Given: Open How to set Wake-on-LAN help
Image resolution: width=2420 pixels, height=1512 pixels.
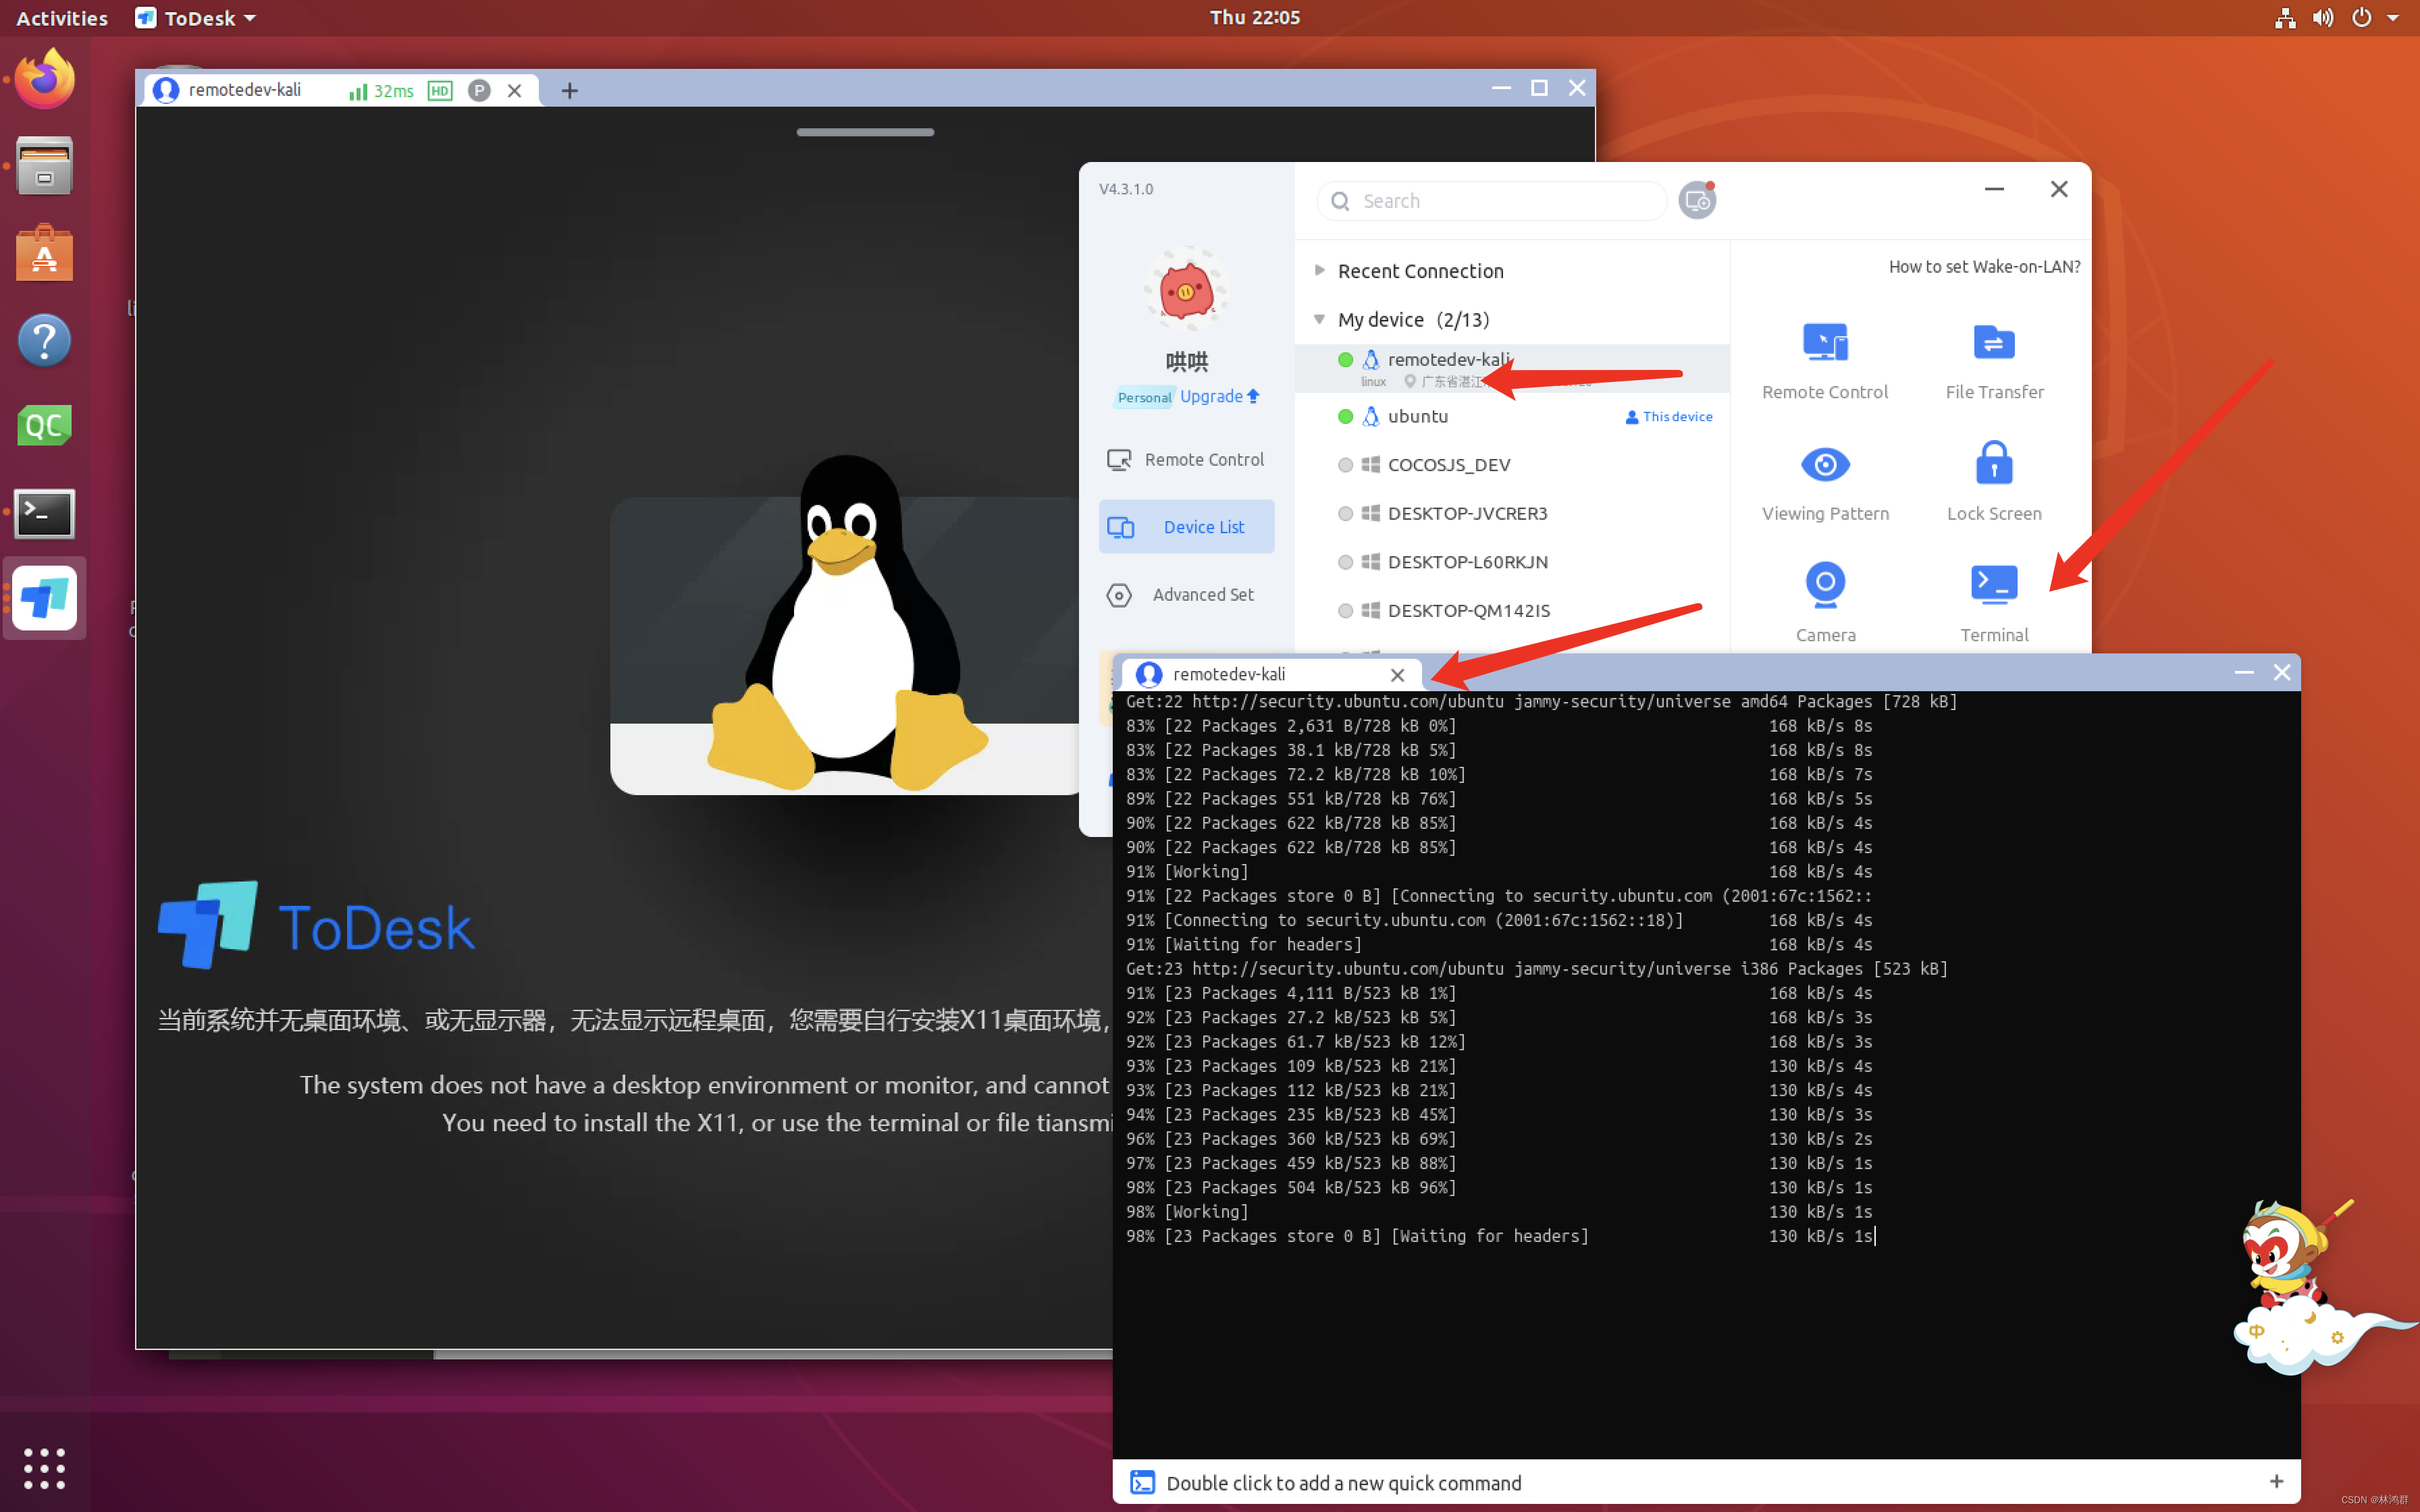Looking at the screenshot, I should pos(1984,267).
